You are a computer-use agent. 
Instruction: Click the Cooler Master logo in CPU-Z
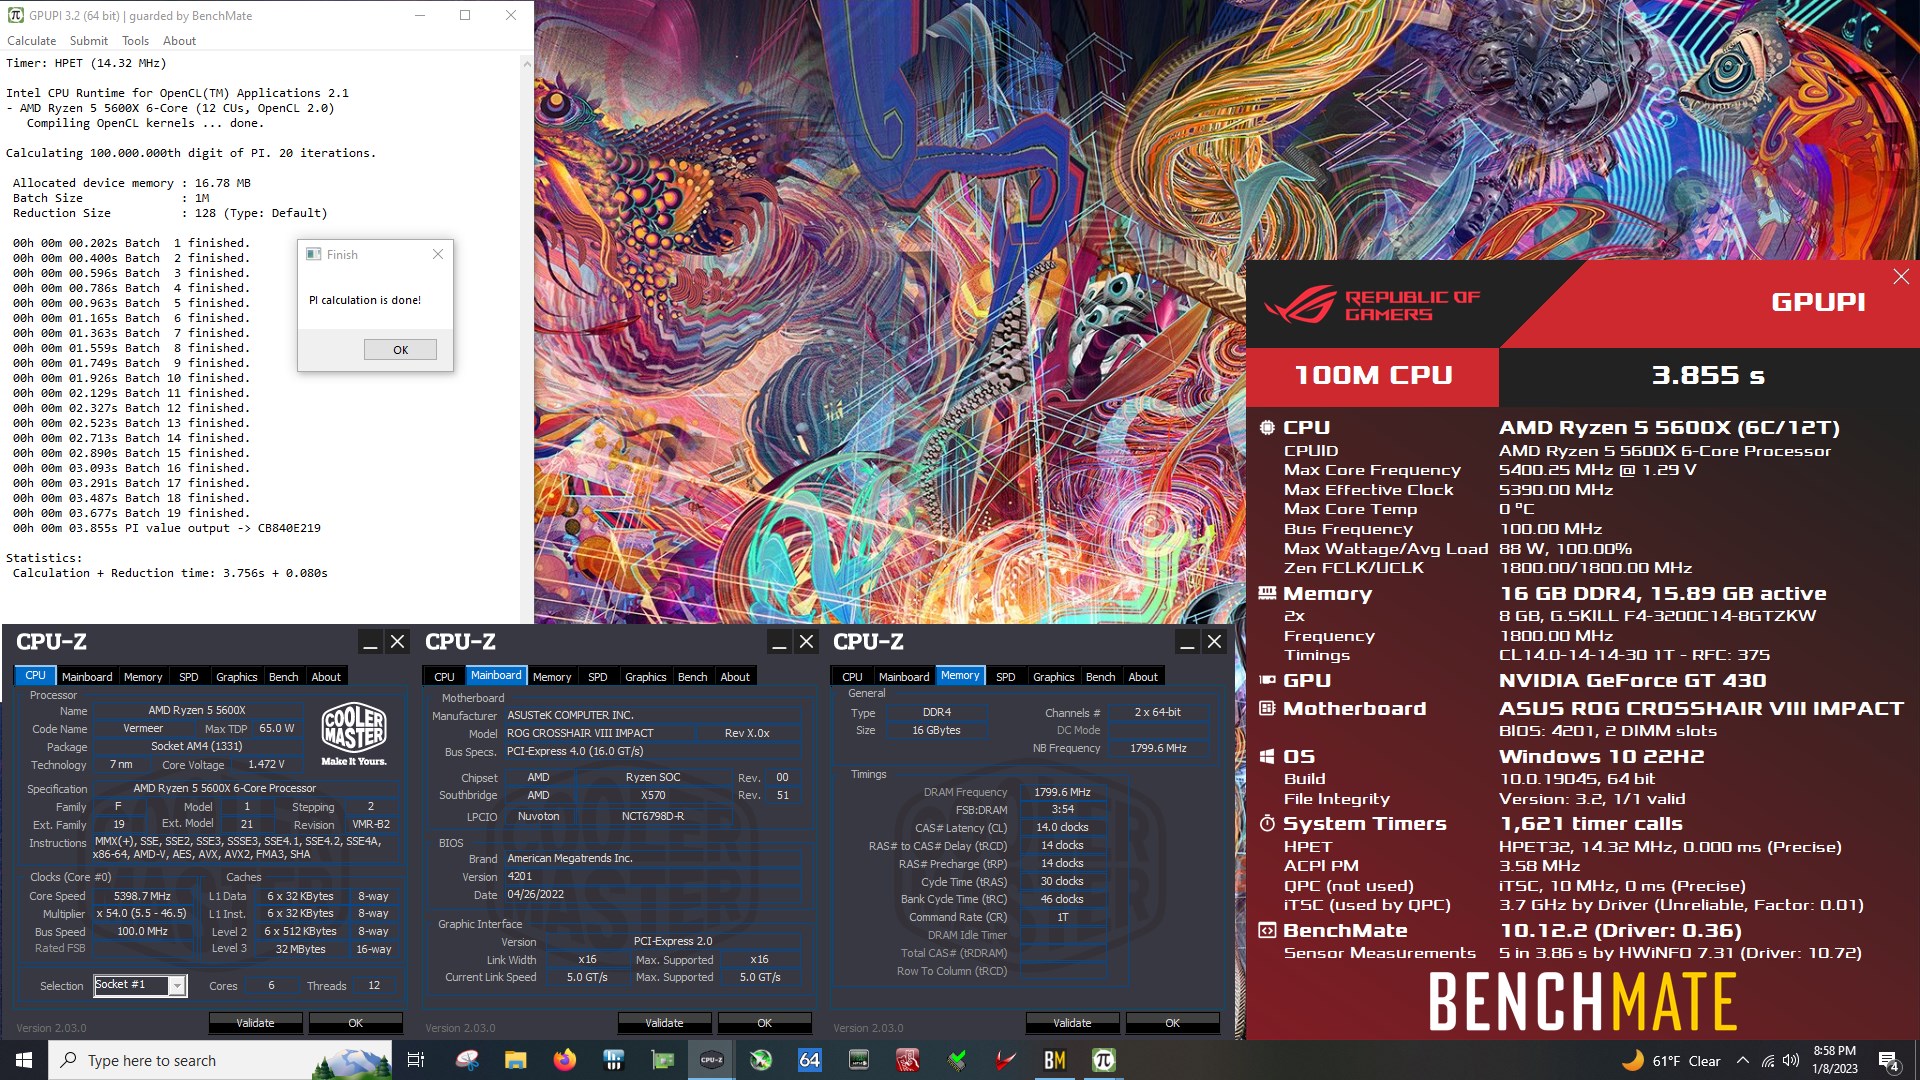pos(354,734)
